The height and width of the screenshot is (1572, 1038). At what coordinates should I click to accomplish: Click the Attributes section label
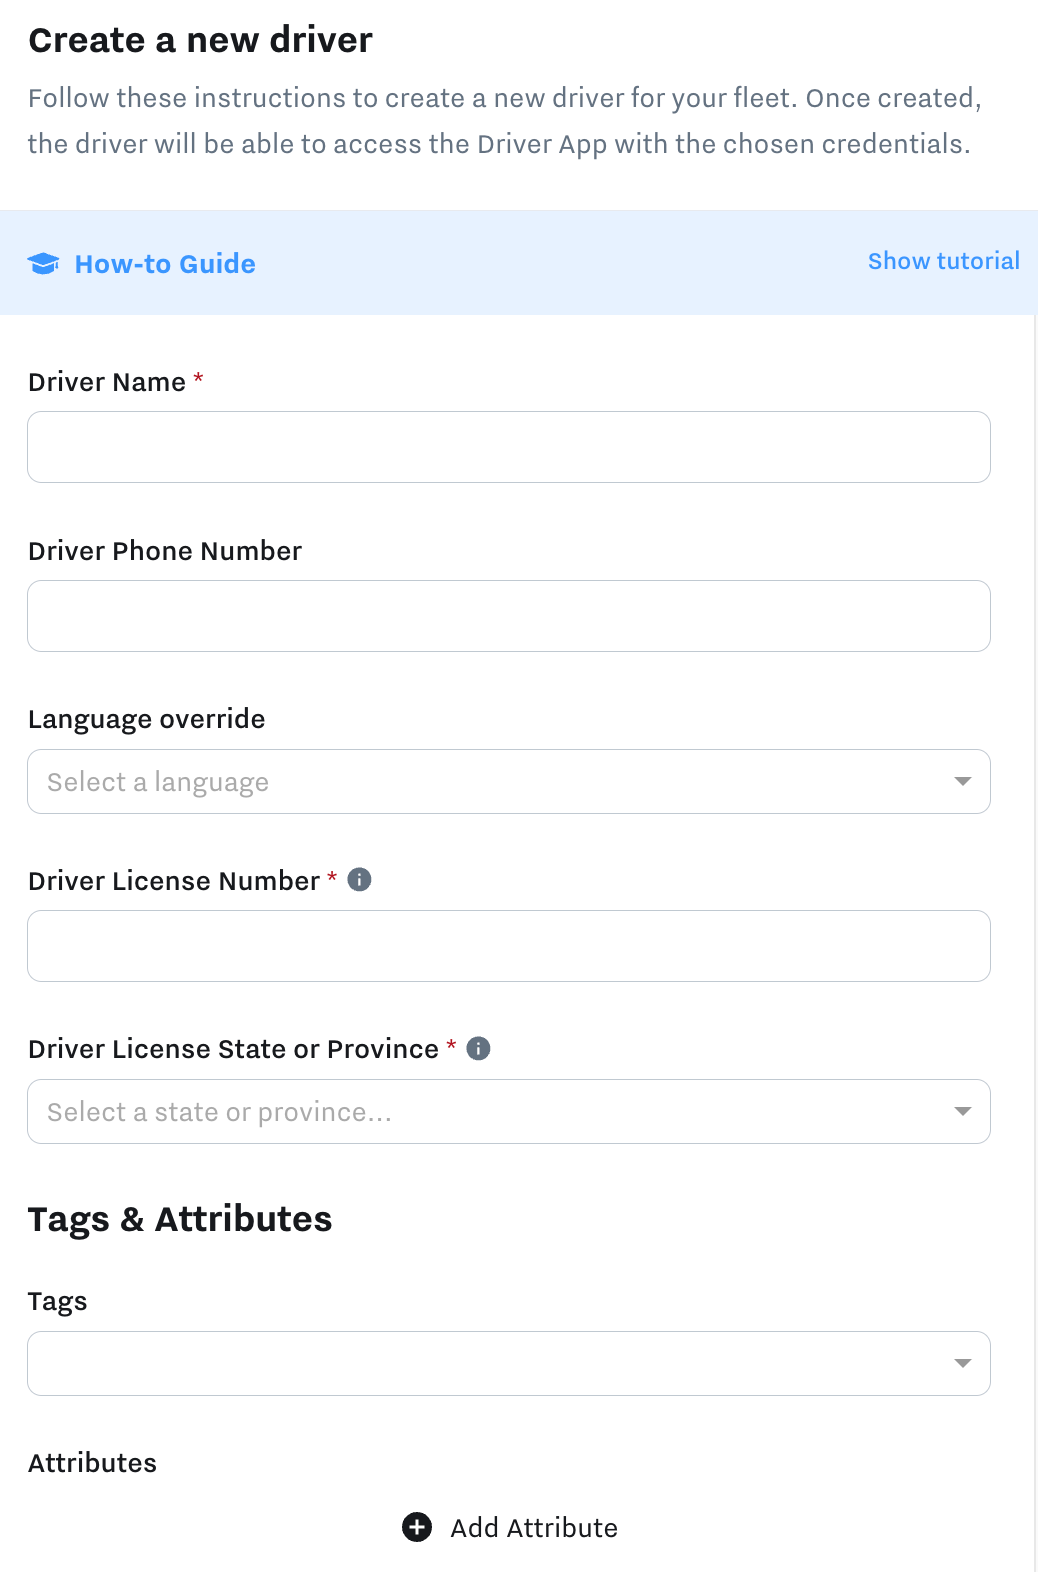click(x=93, y=1462)
